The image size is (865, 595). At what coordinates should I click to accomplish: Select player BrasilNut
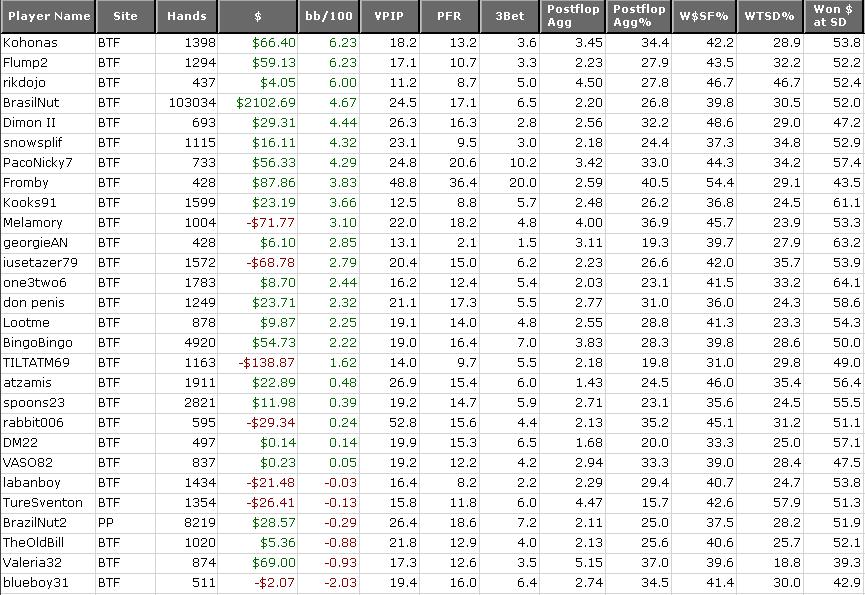[x=31, y=103]
